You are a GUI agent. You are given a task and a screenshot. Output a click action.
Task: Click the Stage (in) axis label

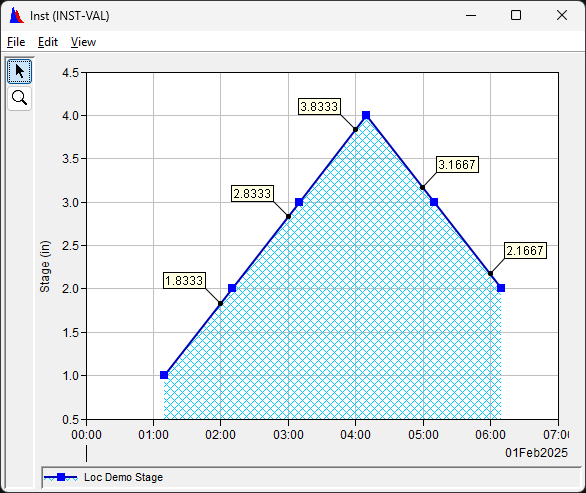pyautogui.click(x=45, y=266)
